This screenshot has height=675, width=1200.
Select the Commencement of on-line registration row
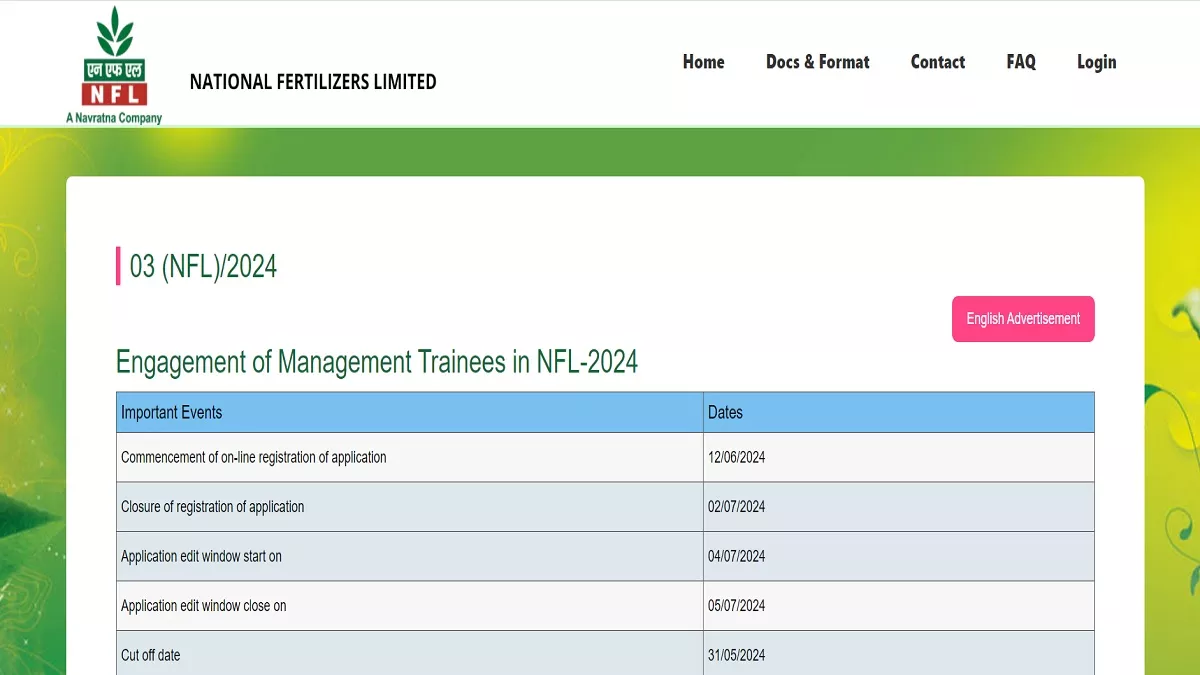coord(253,457)
